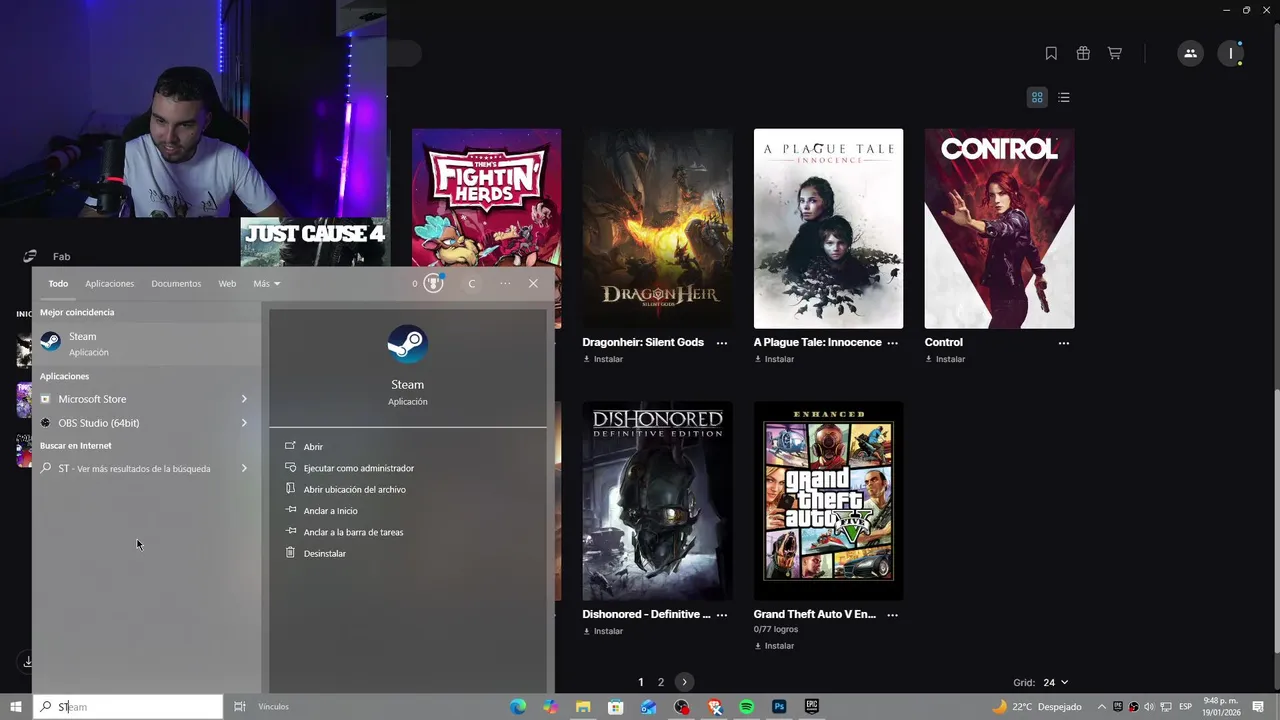The width and height of the screenshot is (1280, 720).
Task: Expand OBS Studio (64bit) result arrow
Action: [244, 423]
